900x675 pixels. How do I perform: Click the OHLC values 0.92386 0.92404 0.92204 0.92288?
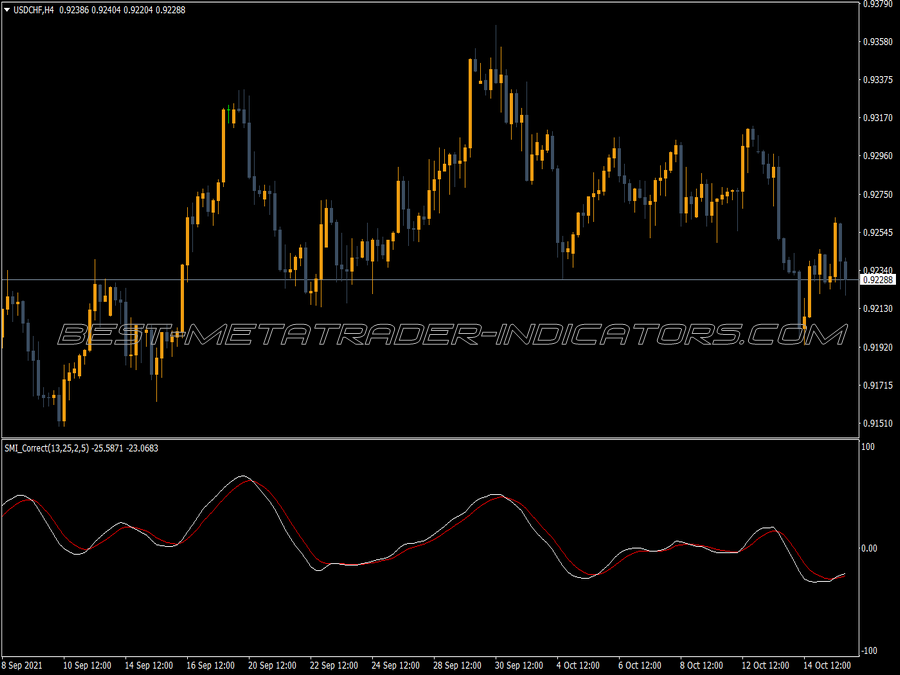[122, 10]
